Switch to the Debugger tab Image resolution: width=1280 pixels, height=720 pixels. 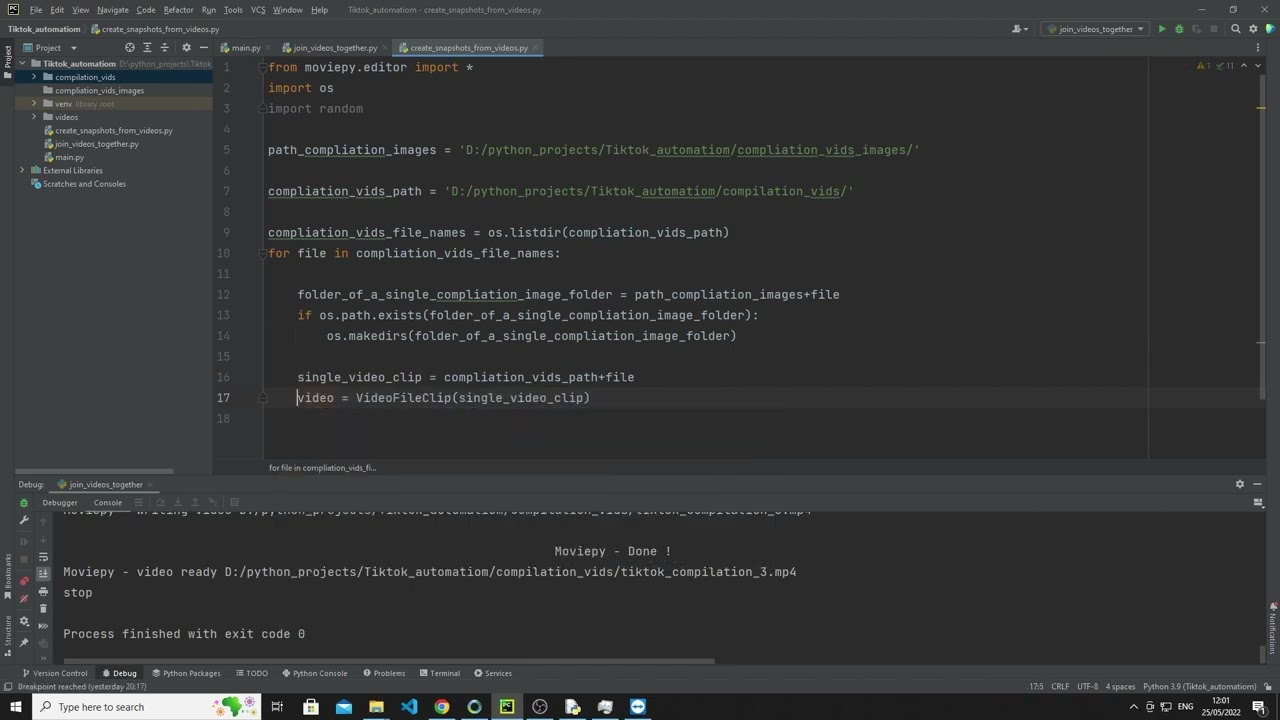60,503
